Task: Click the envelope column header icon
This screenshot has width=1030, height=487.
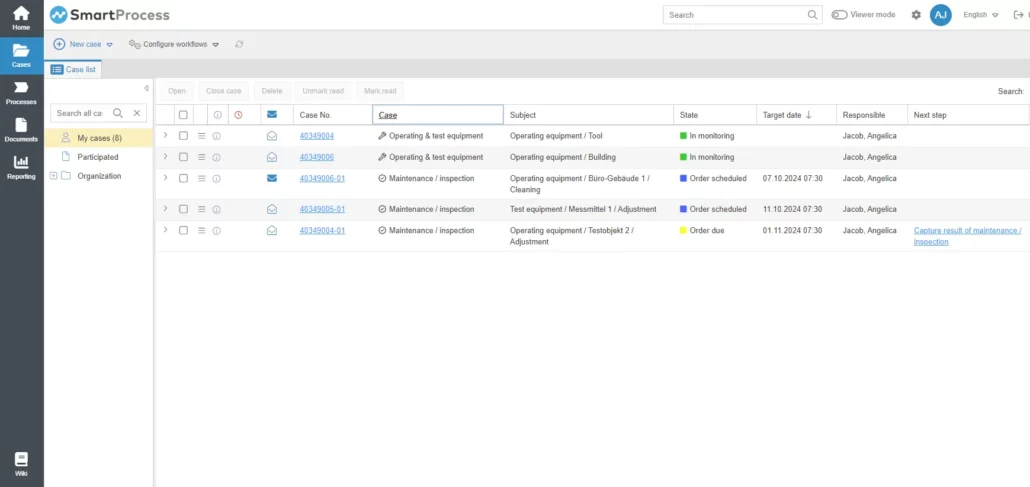Action: (x=272, y=114)
